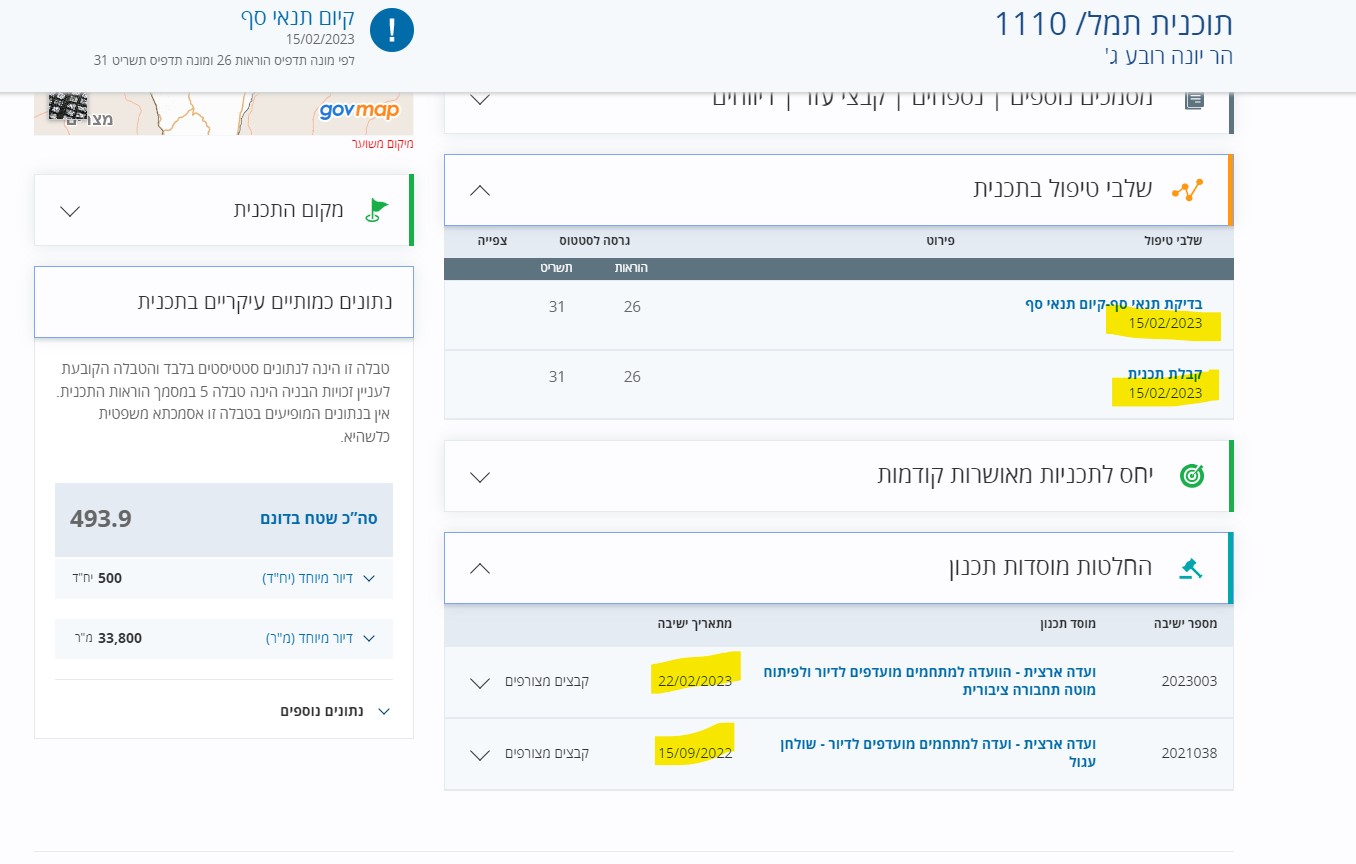
Task: Expand the יחס לתכניות מאושרות קודמות section
Action: 479,476
